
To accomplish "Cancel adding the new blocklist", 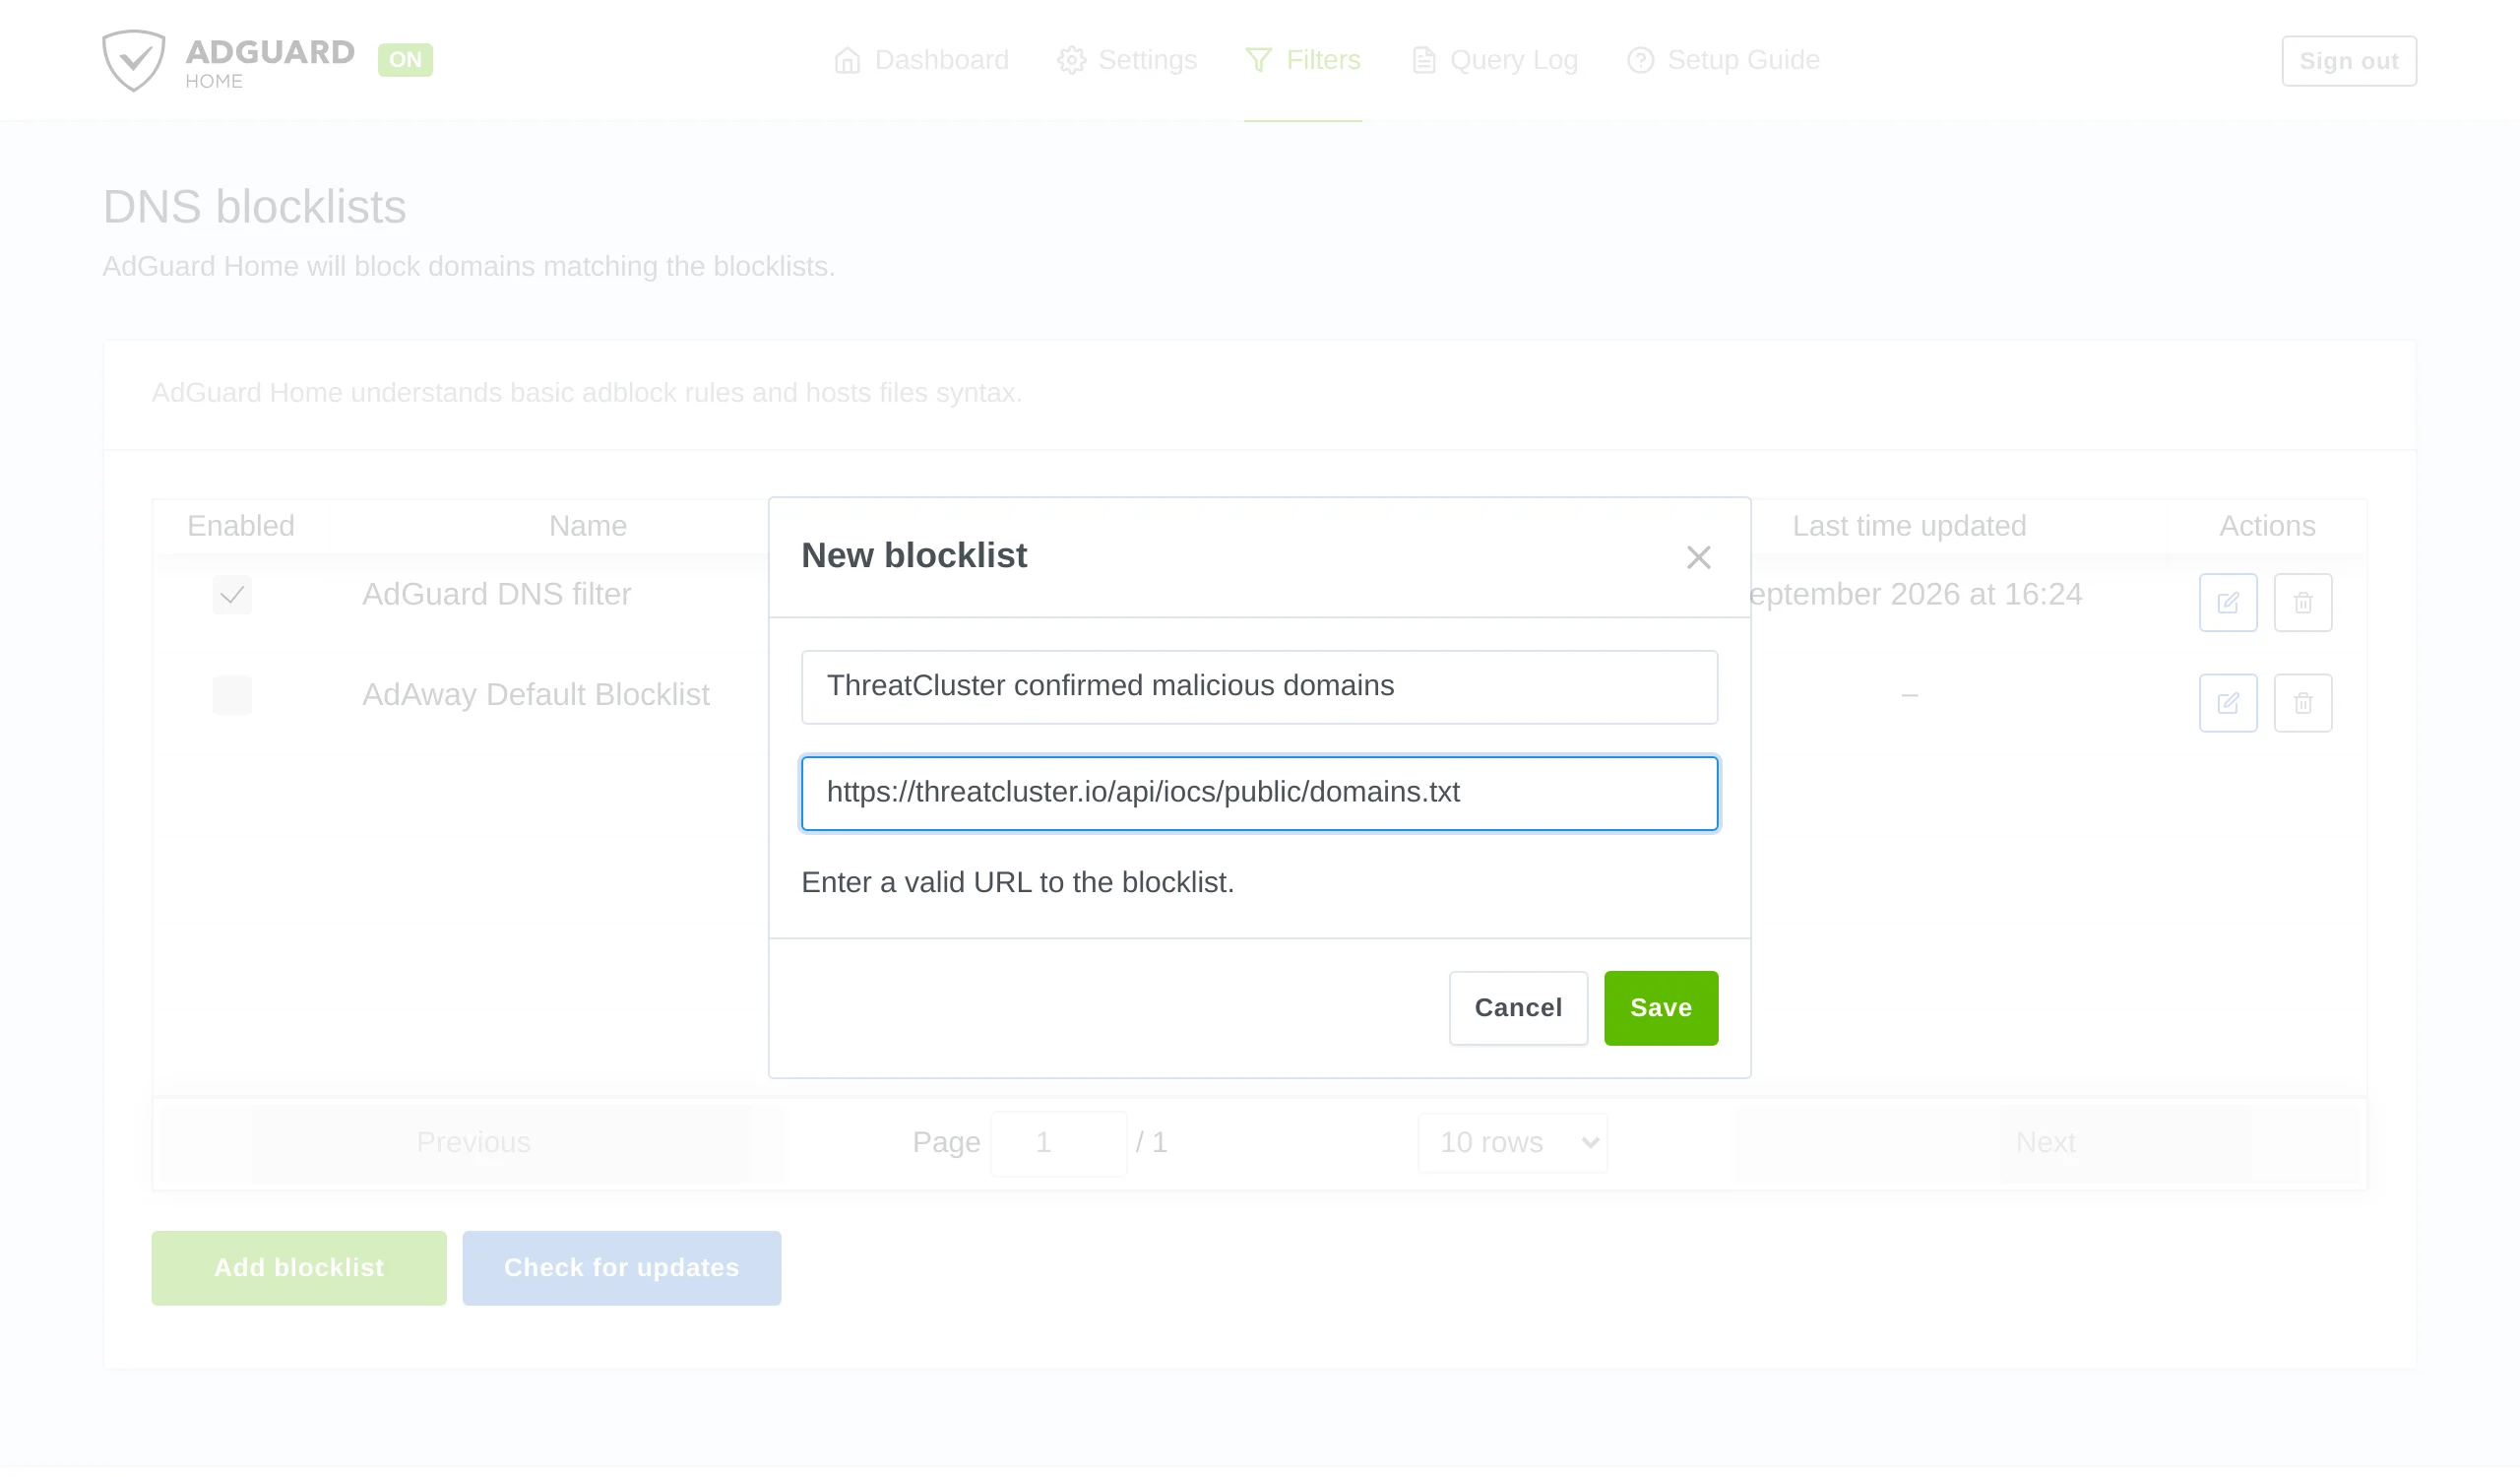I will pyautogui.click(x=1518, y=1008).
